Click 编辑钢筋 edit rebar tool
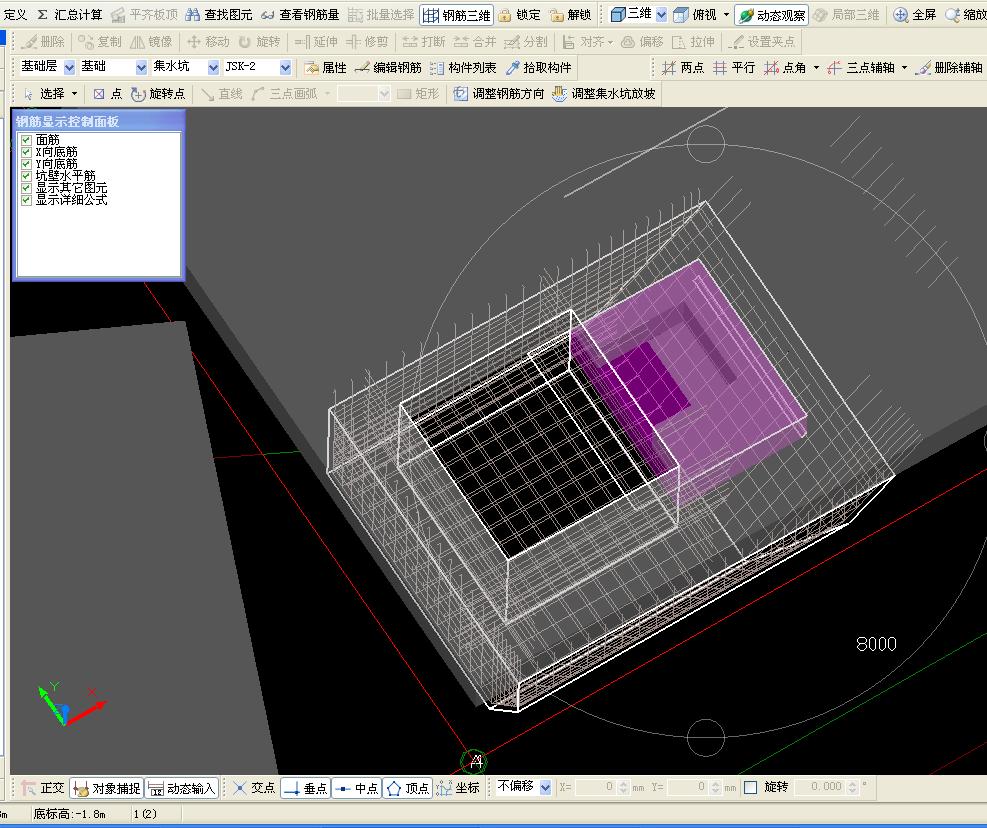The width and height of the screenshot is (987, 828). click(x=388, y=67)
